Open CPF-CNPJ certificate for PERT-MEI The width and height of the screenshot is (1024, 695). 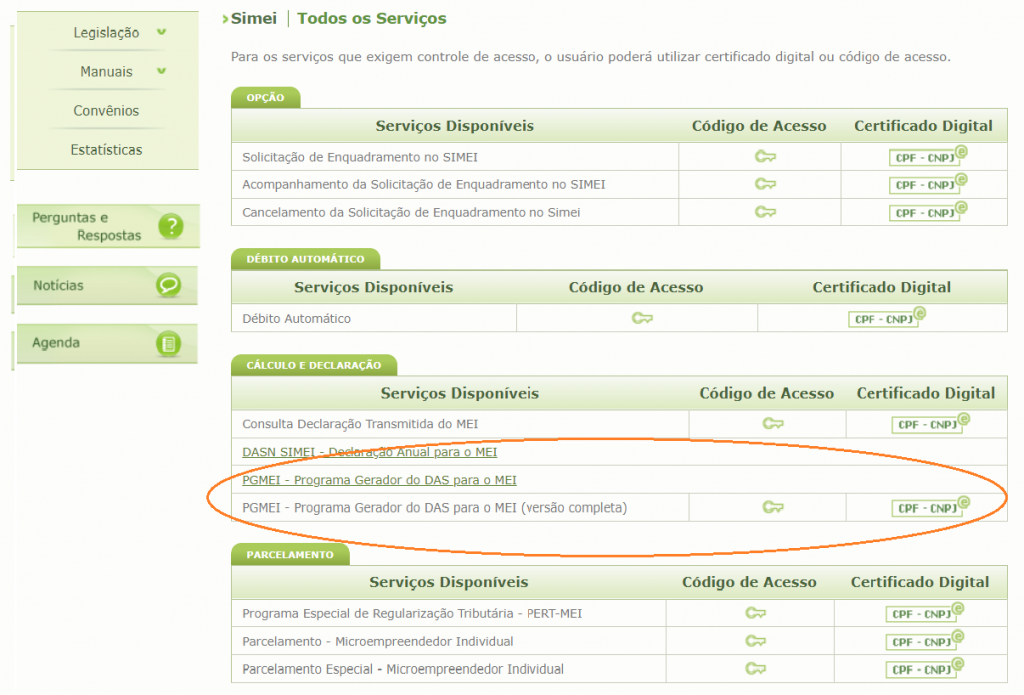924,613
